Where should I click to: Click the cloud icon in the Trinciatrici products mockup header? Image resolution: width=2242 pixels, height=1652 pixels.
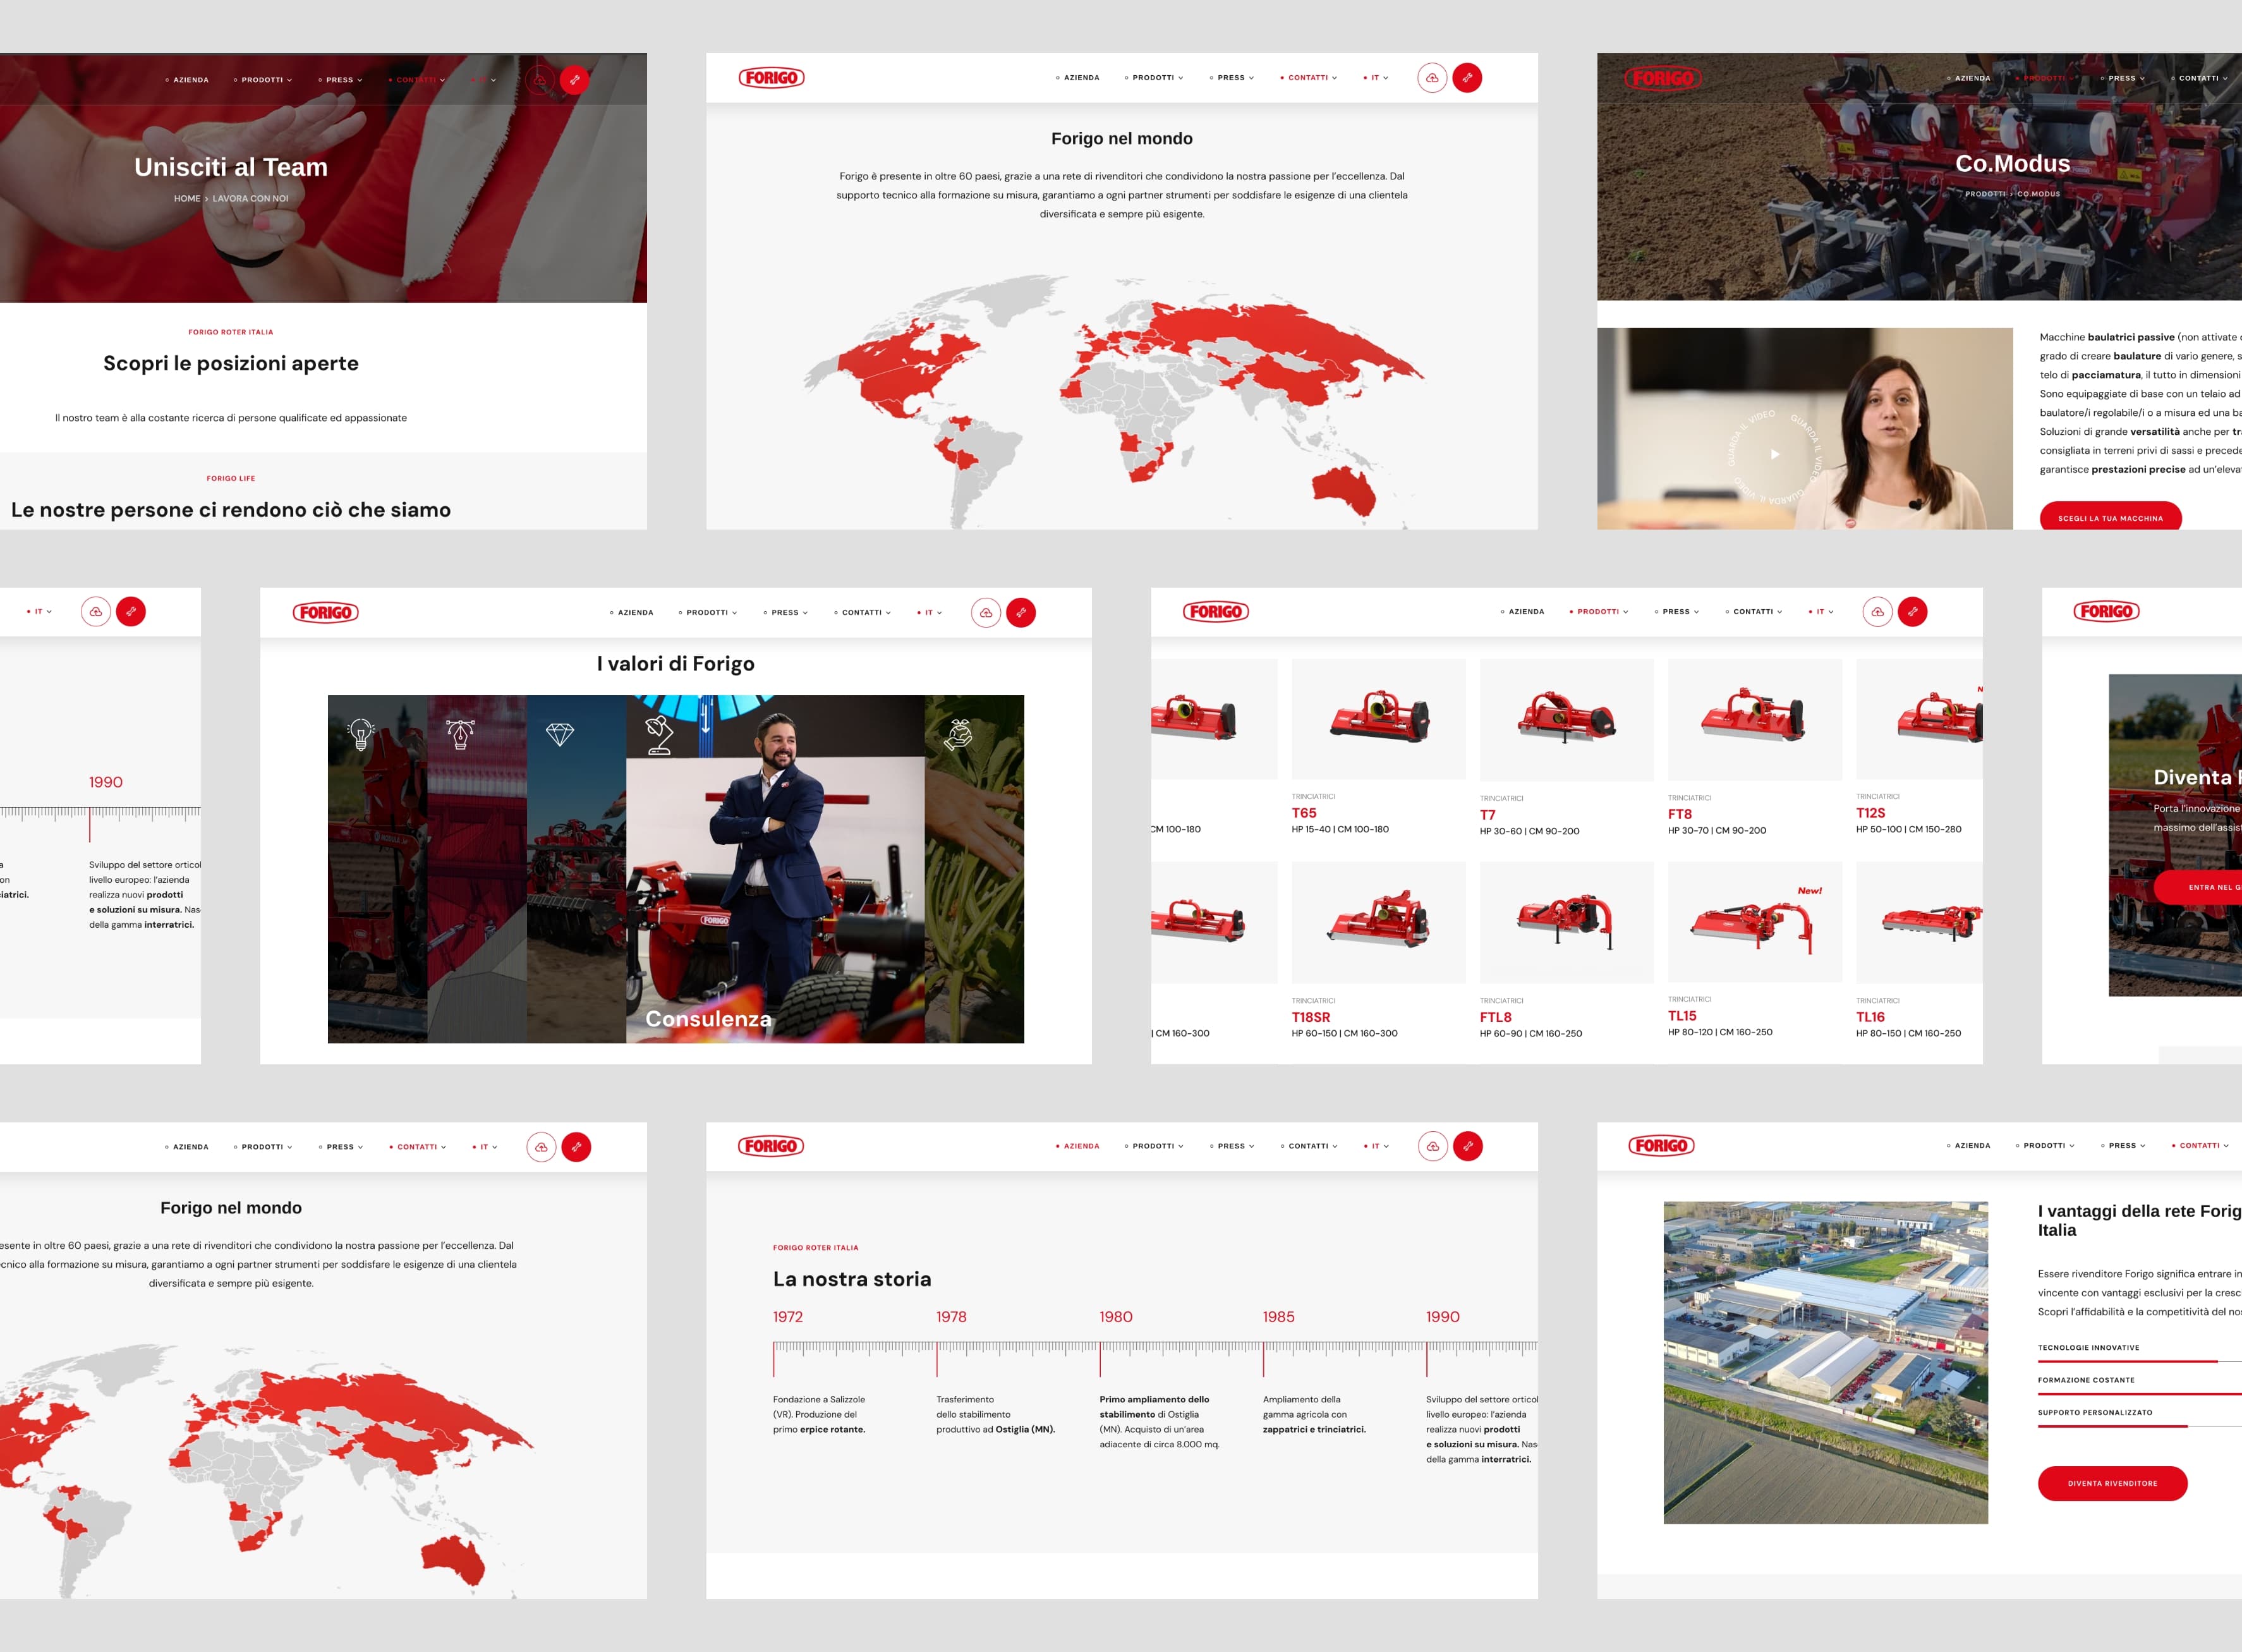click(x=1877, y=611)
